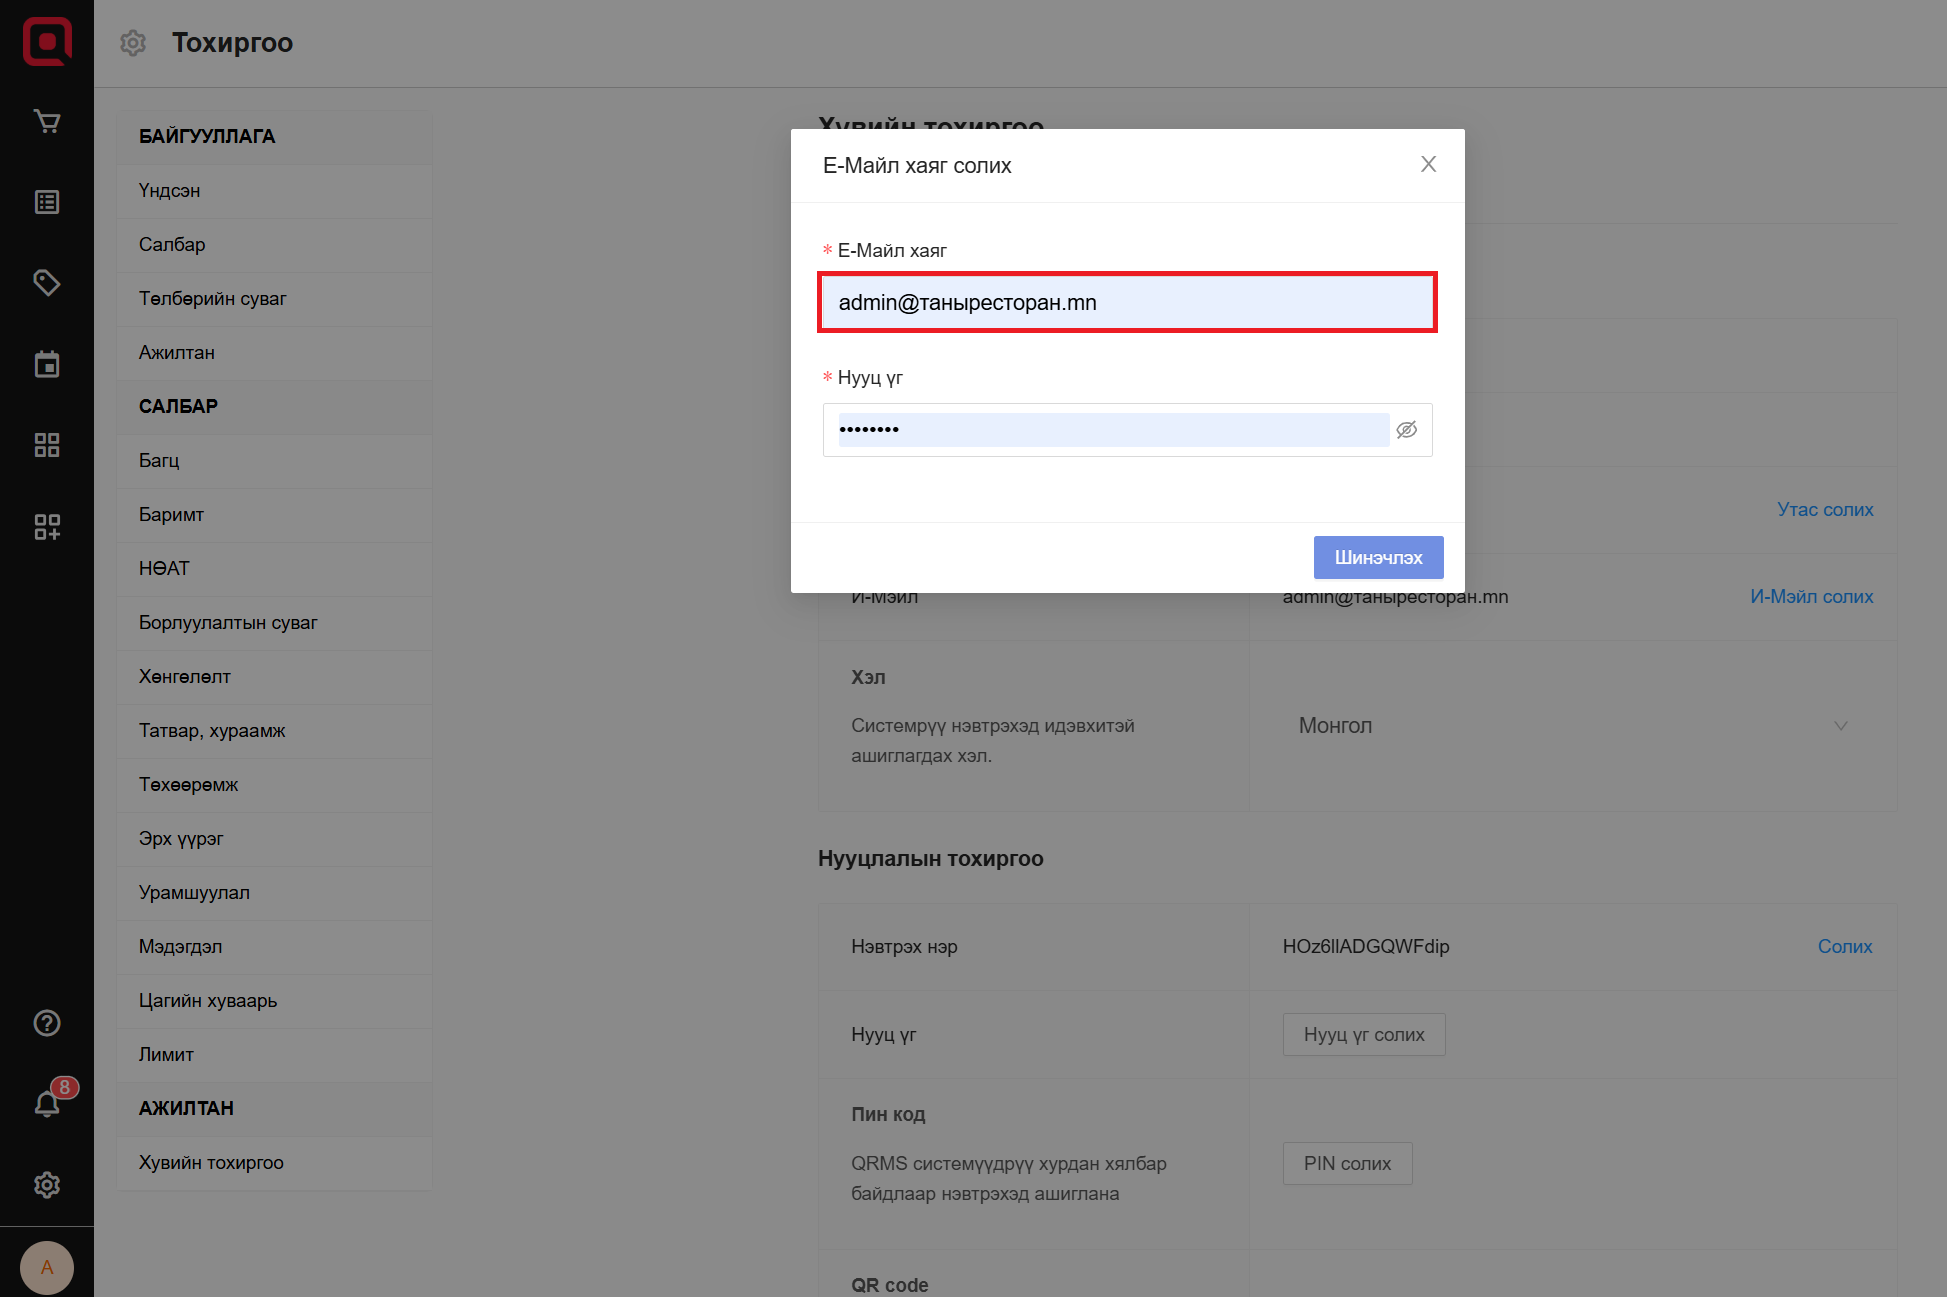This screenshot has width=1947, height=1297.
Task: Open Хувийн тохиргоо menu item
Action: point(211,1163)
